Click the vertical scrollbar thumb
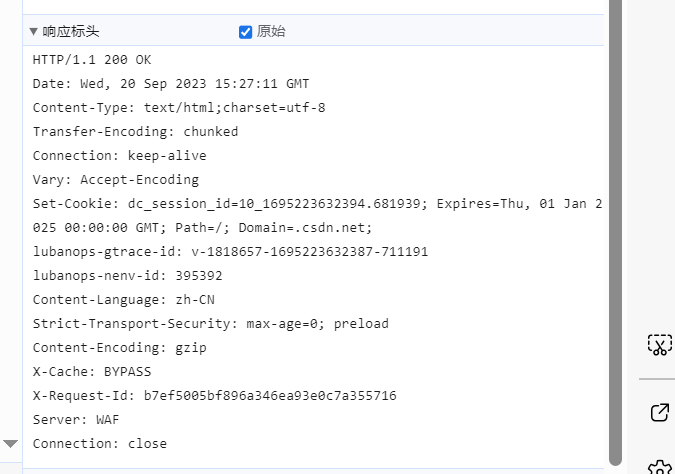The width and height of the screenshot is (675, 474). click(x=615, y=230)
